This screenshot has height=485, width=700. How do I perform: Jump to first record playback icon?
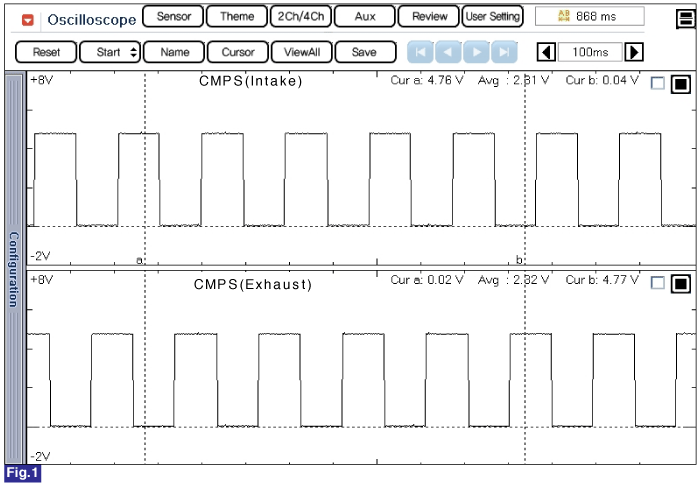tap(420, 52)
